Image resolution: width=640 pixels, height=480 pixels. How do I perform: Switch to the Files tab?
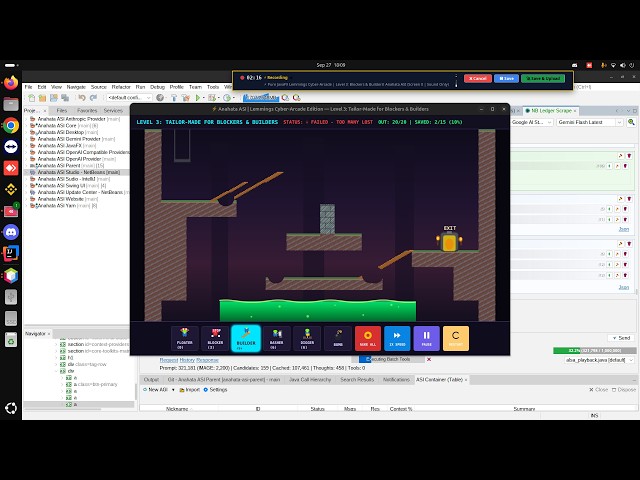(x=62, y=111)
